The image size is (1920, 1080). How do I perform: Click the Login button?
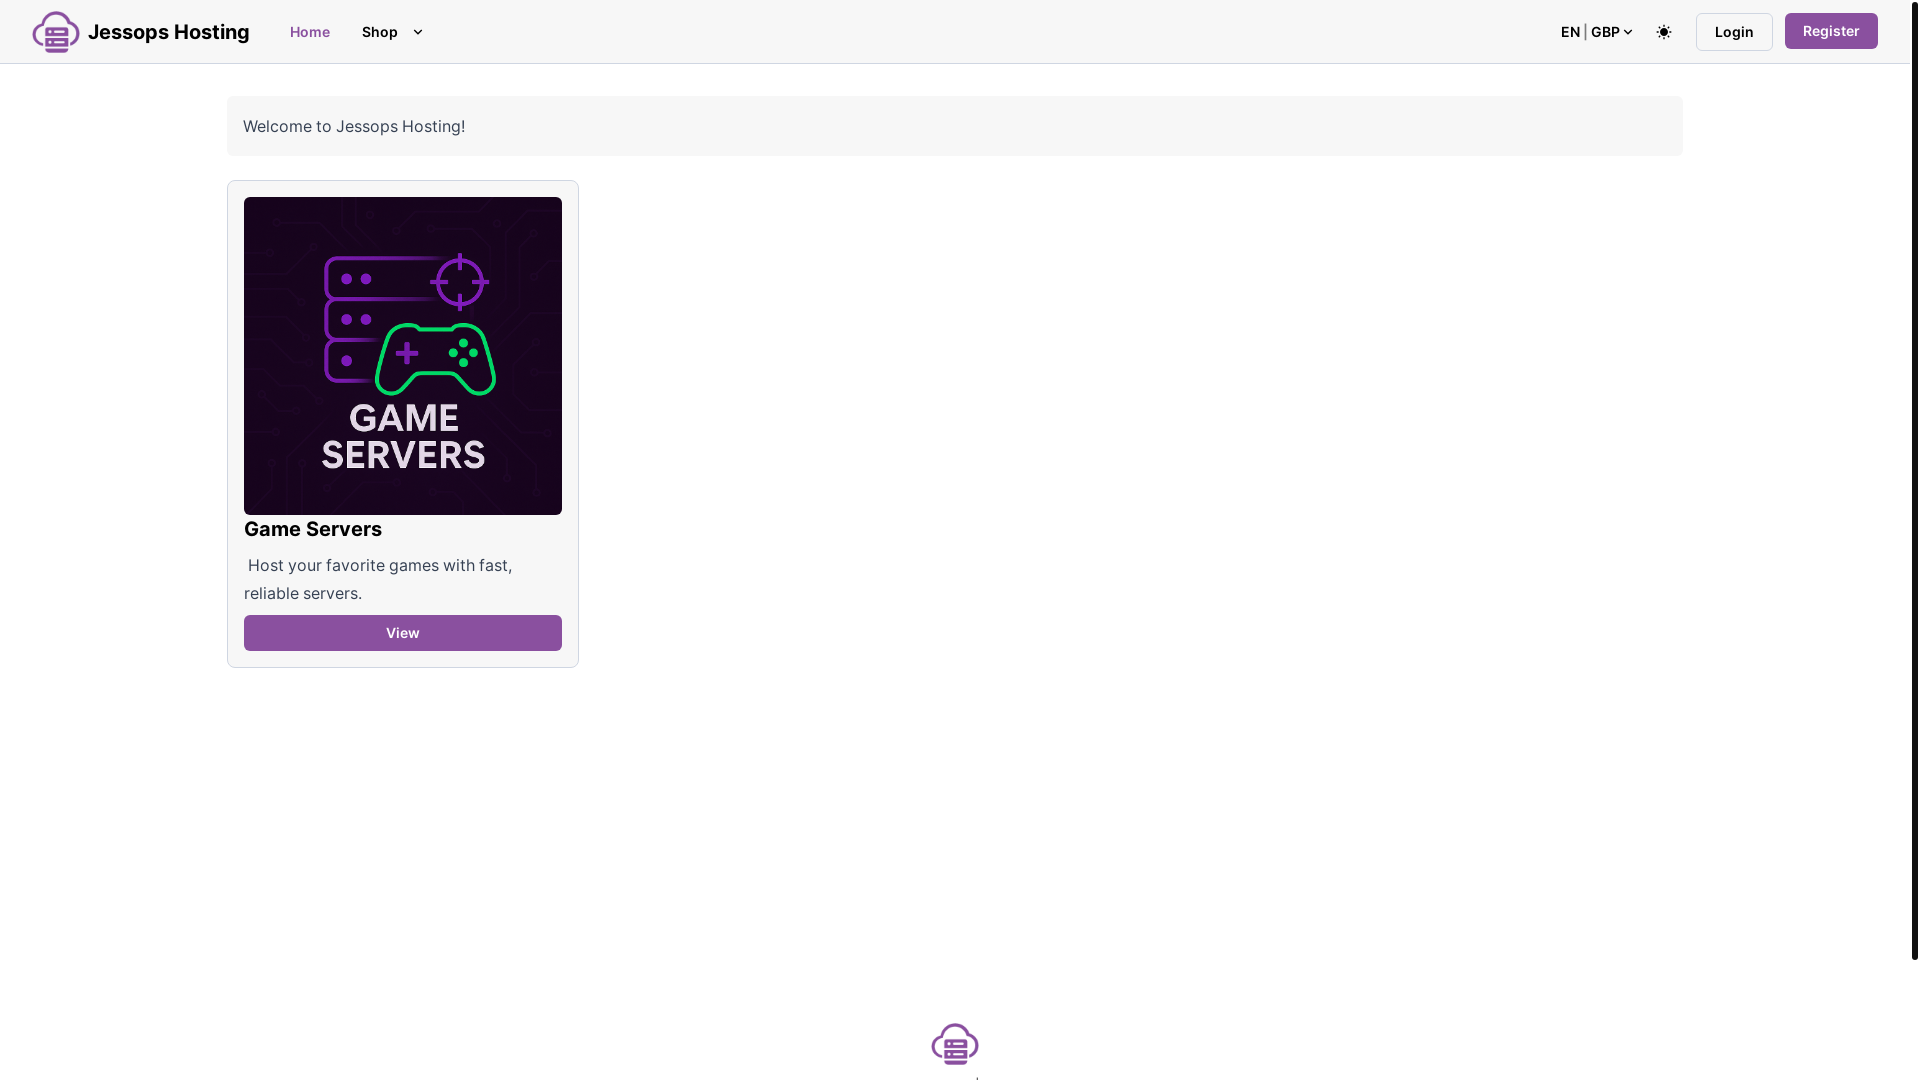1734,32
